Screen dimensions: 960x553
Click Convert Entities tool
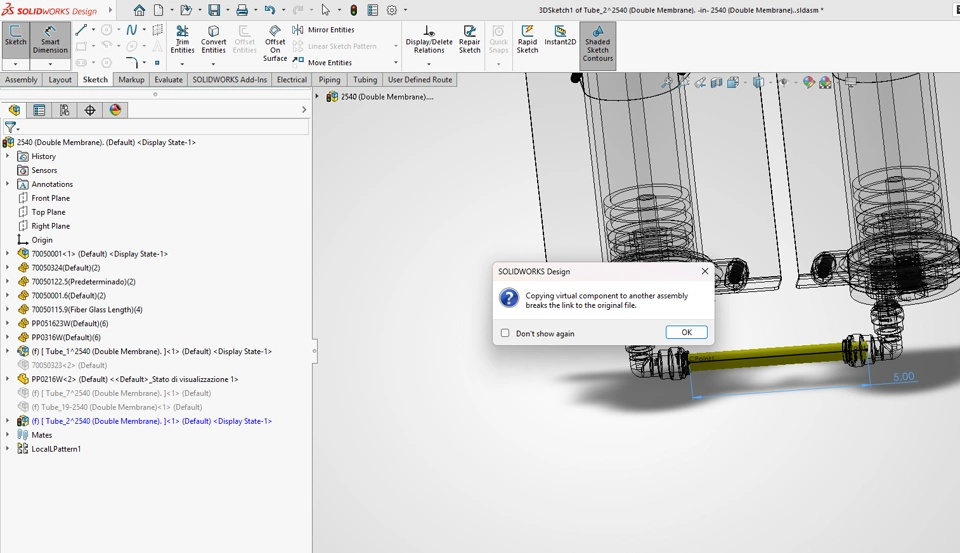213,39
